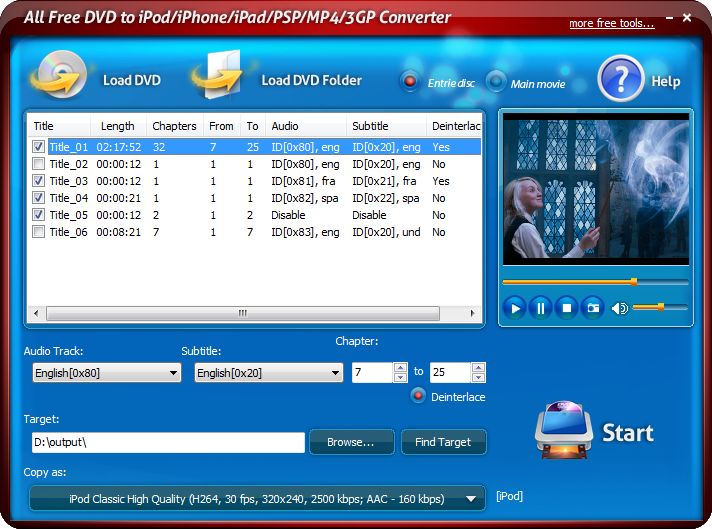
Task: Click the Audio column header
Action: coord(306,126)
